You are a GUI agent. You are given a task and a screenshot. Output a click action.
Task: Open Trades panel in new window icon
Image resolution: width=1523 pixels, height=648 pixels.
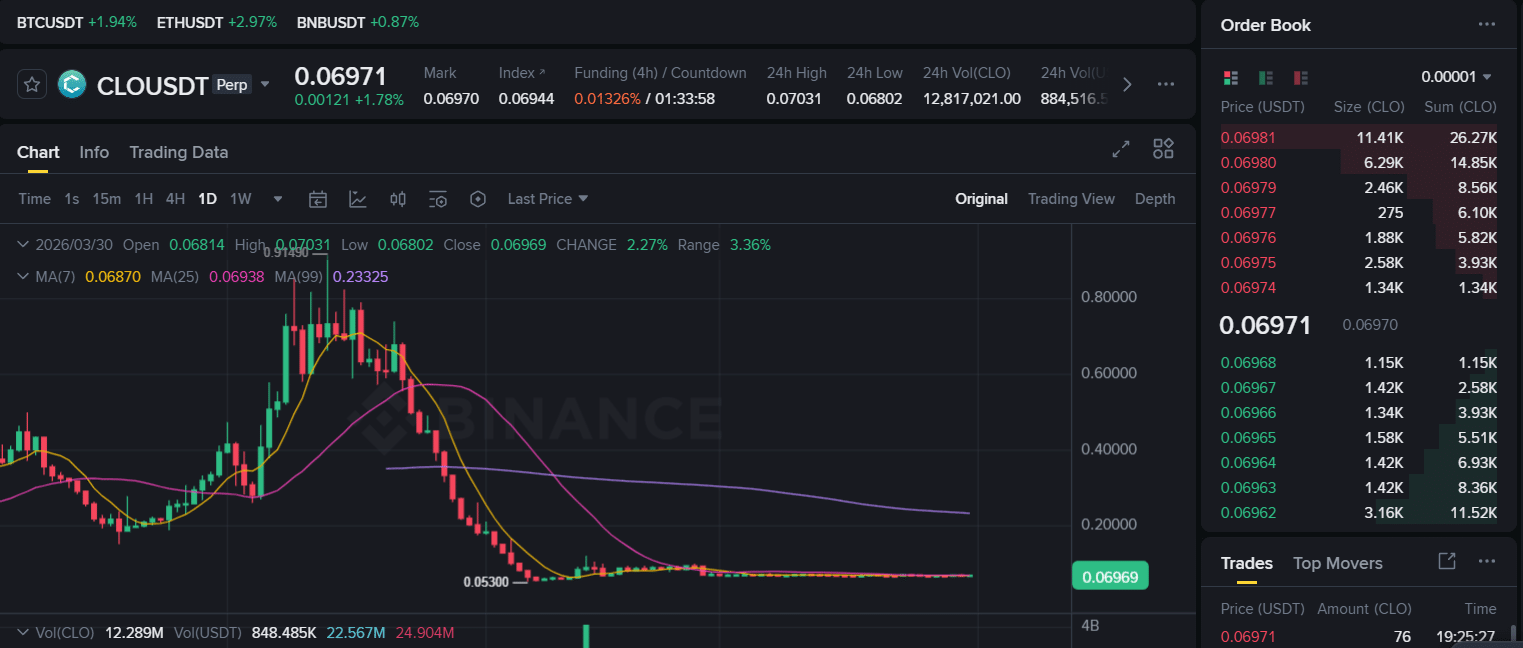tap(1446, 562)
